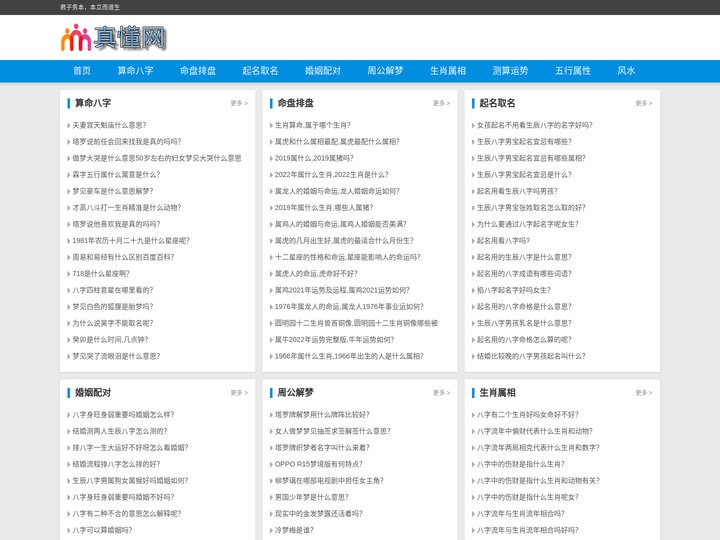Select 起名取名 in the navigation bar

point(260,71)
